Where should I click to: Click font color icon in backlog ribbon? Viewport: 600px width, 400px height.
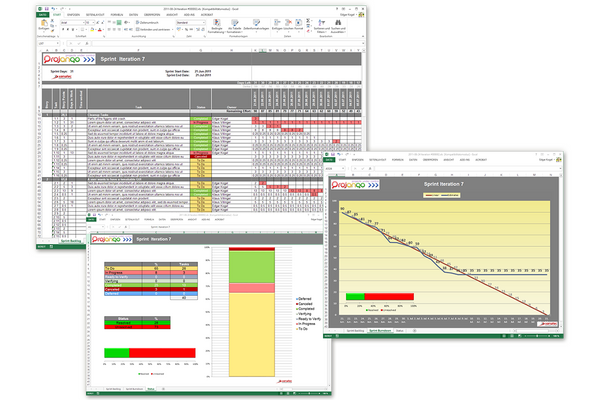pyautogui.click(x=100, y=29)
